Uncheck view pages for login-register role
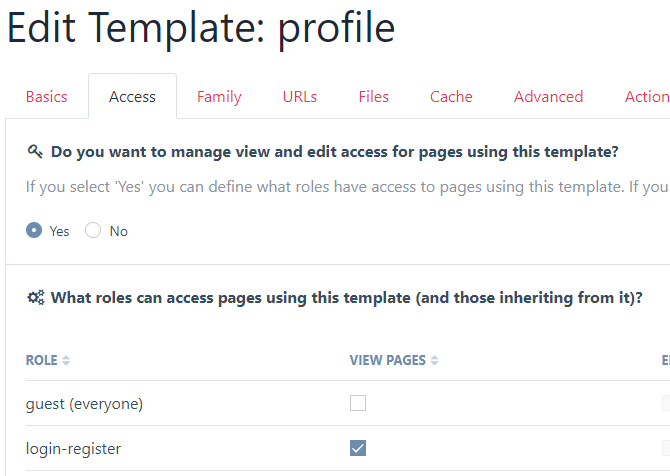The width and height of the screenshot is (670, 476). click(358, 448)
